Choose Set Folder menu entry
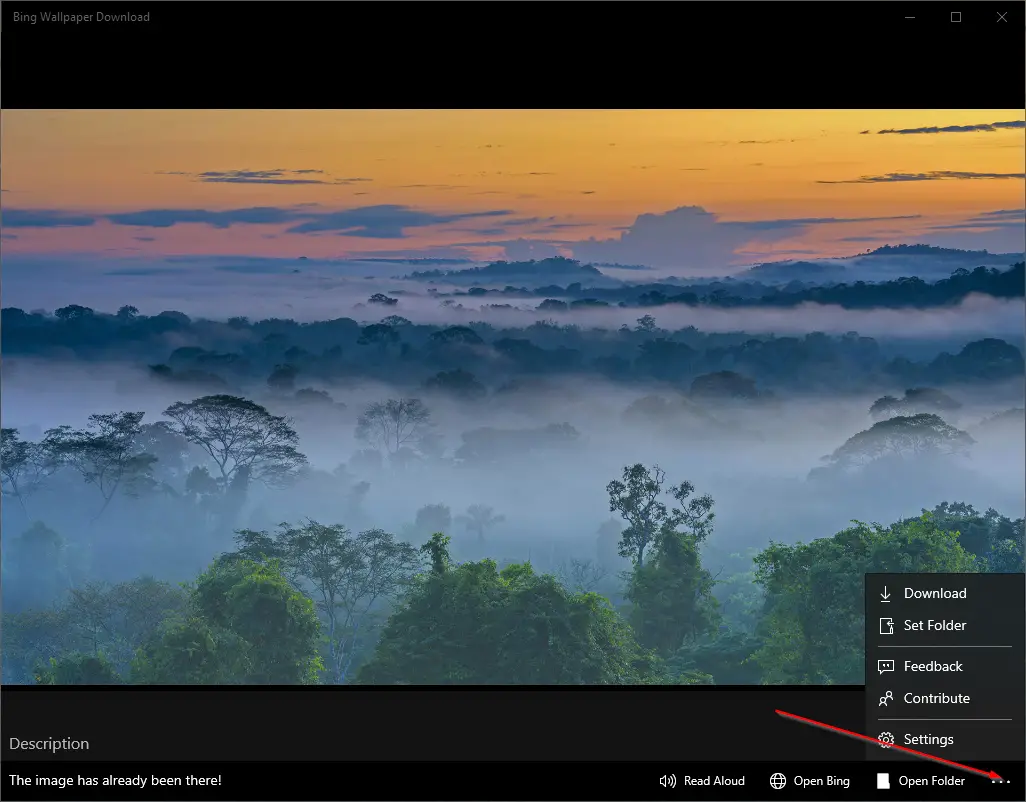The height and width of the screenshot is (802, 1026). click(945, 625)
